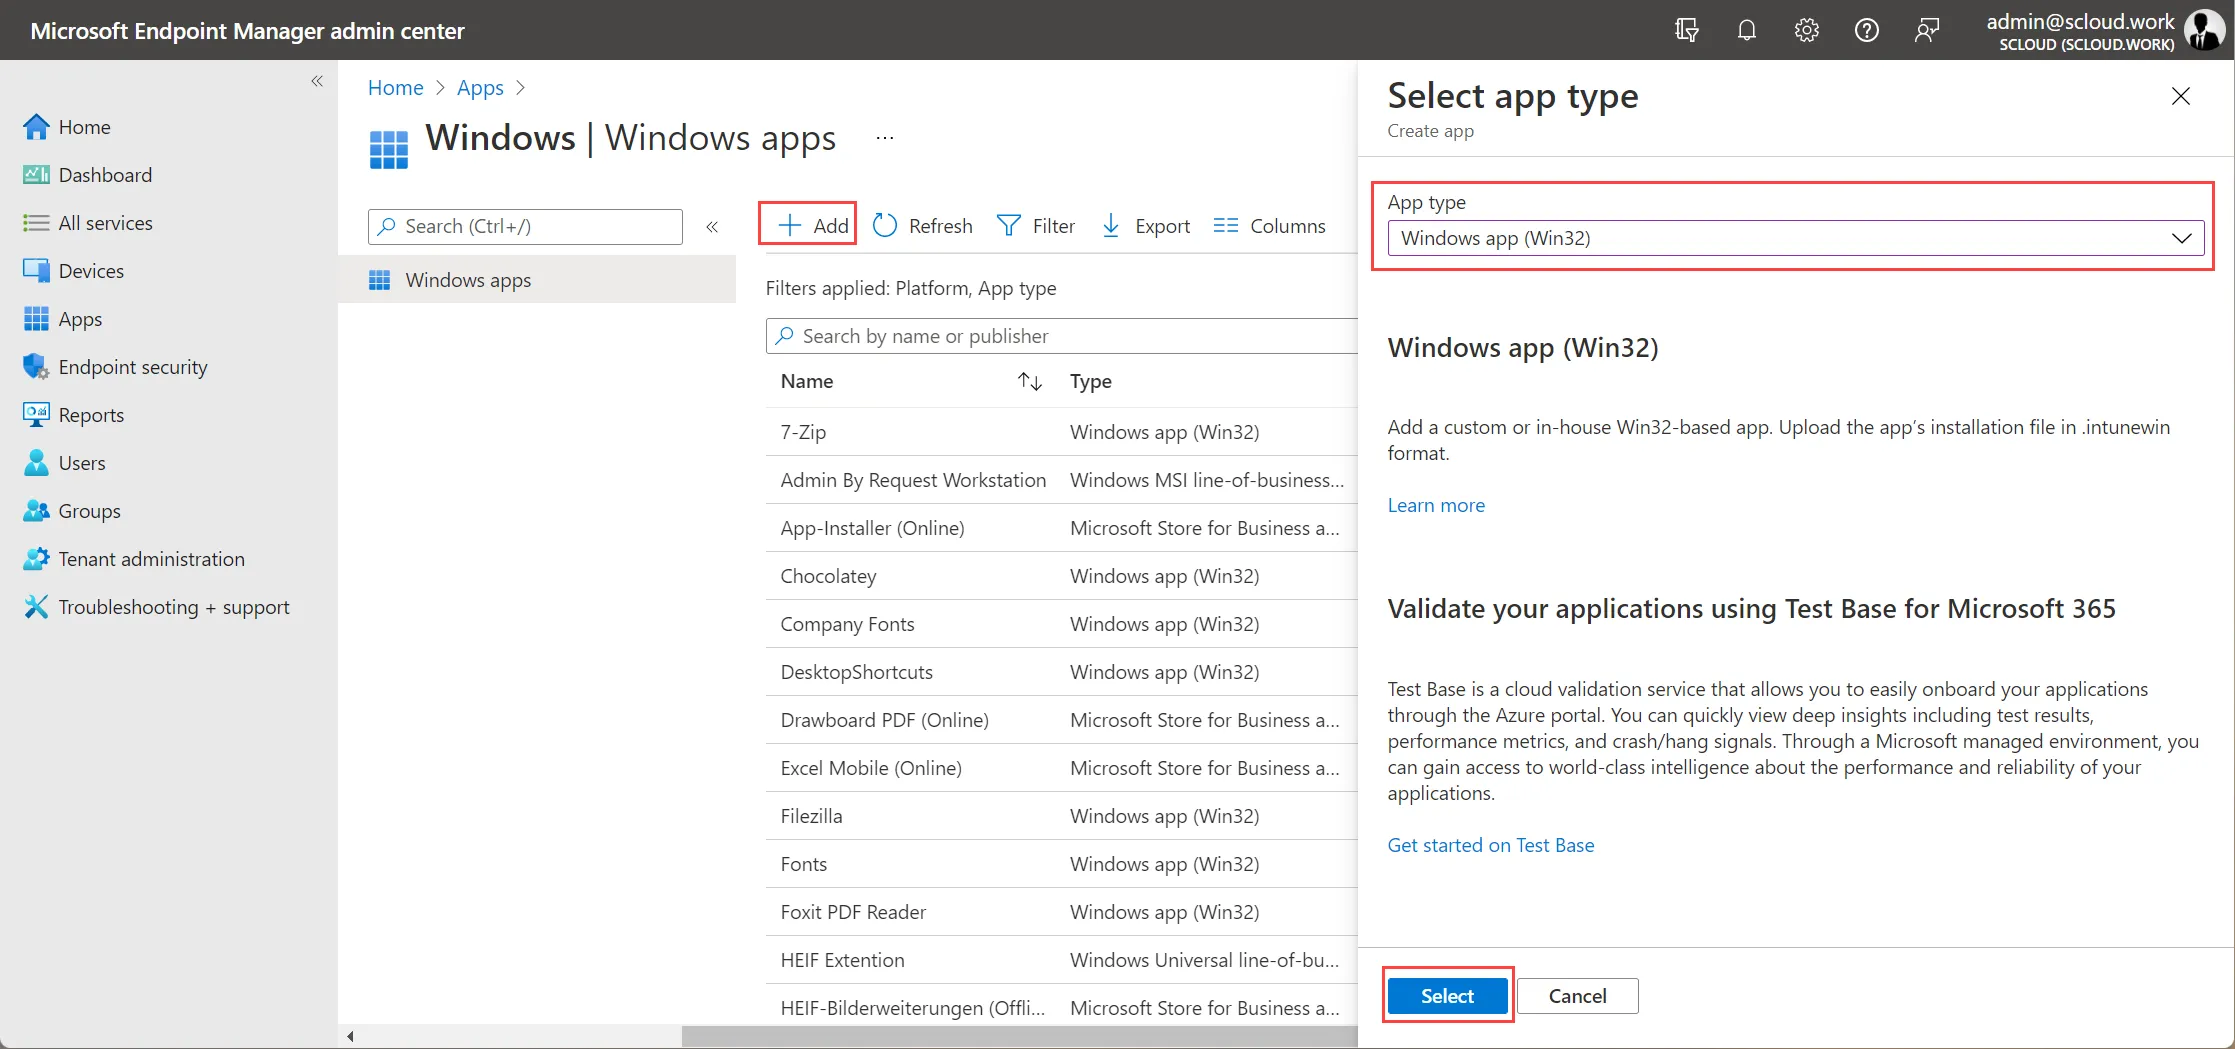Open the admin account avatar
This screenshot has width=2235, height=1049.
2203,30
